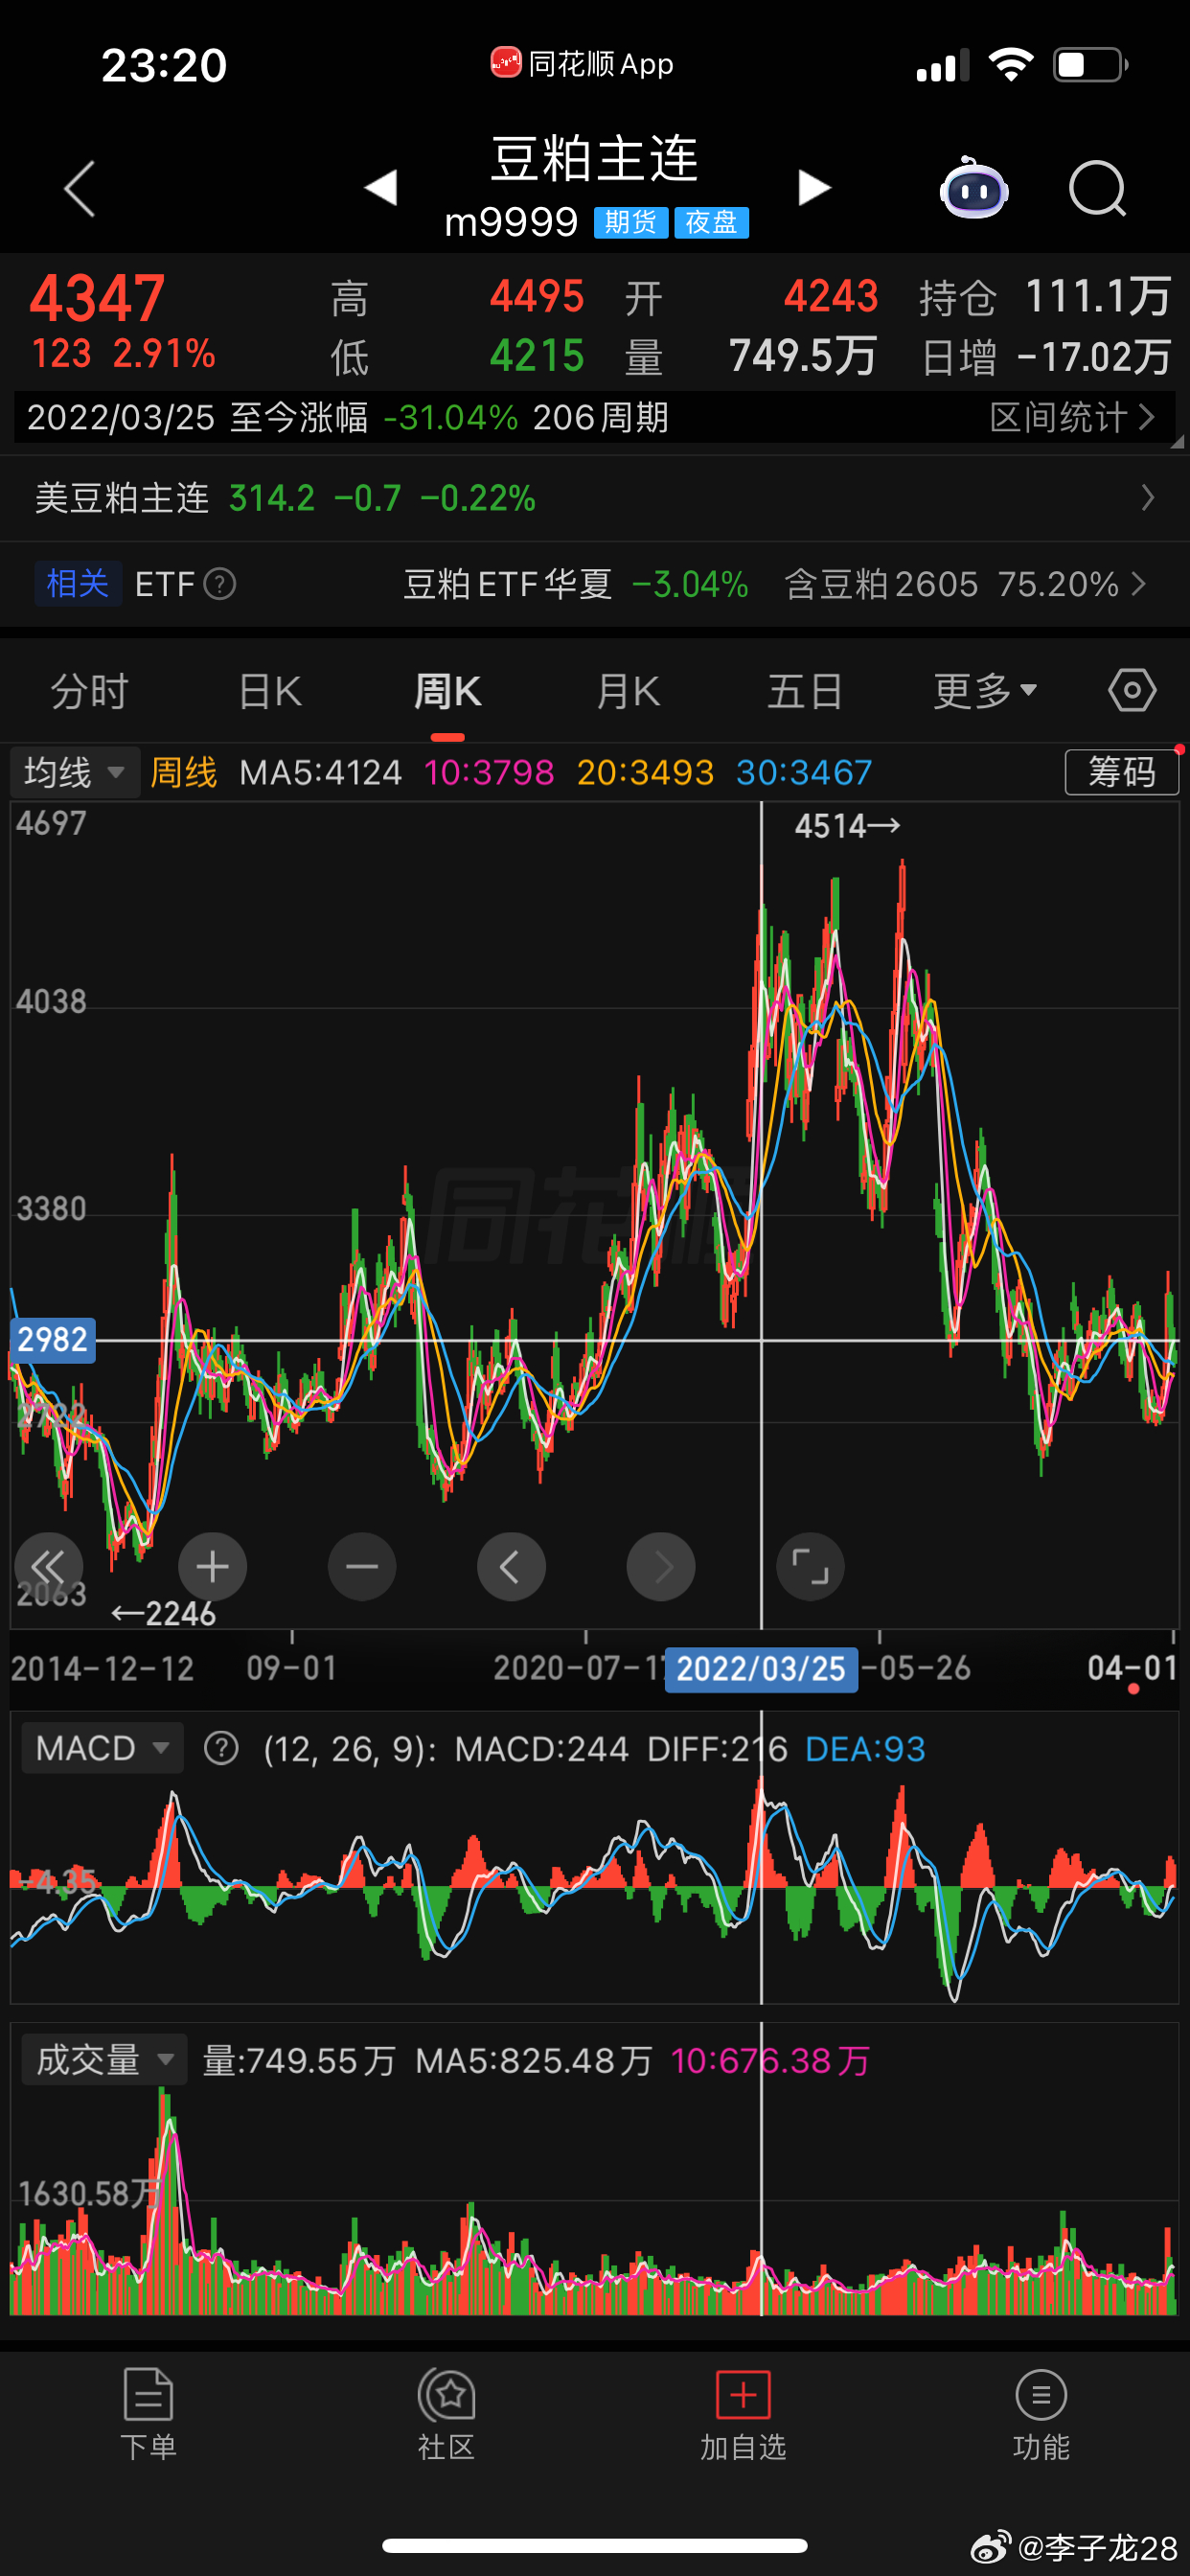
Task: Open the search magnifier icon
Action: tap(1097, 188)
